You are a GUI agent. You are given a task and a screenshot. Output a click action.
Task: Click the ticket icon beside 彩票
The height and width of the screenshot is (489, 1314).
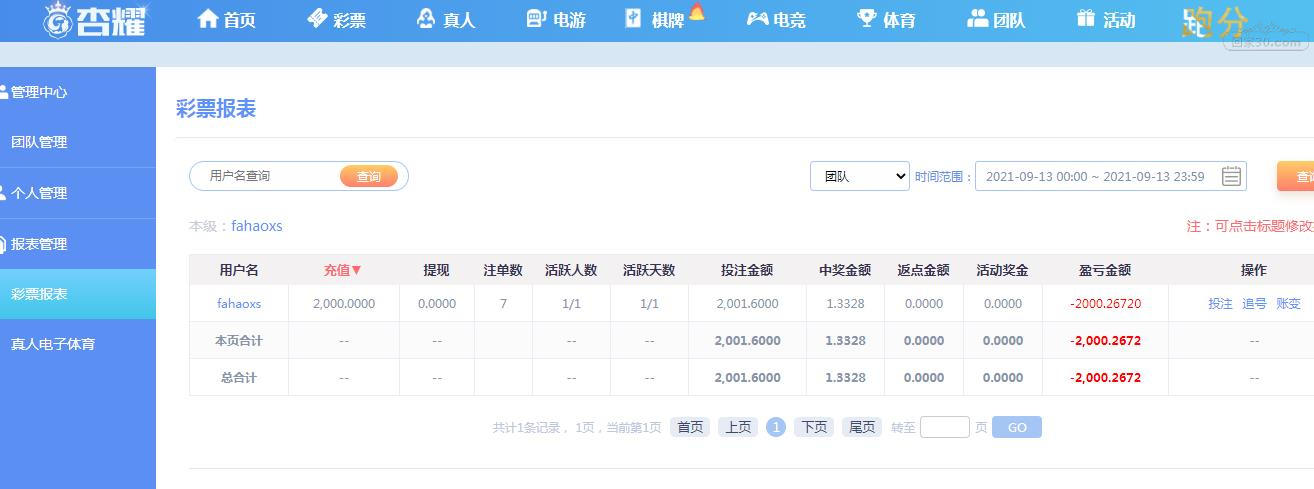(317, 18)
